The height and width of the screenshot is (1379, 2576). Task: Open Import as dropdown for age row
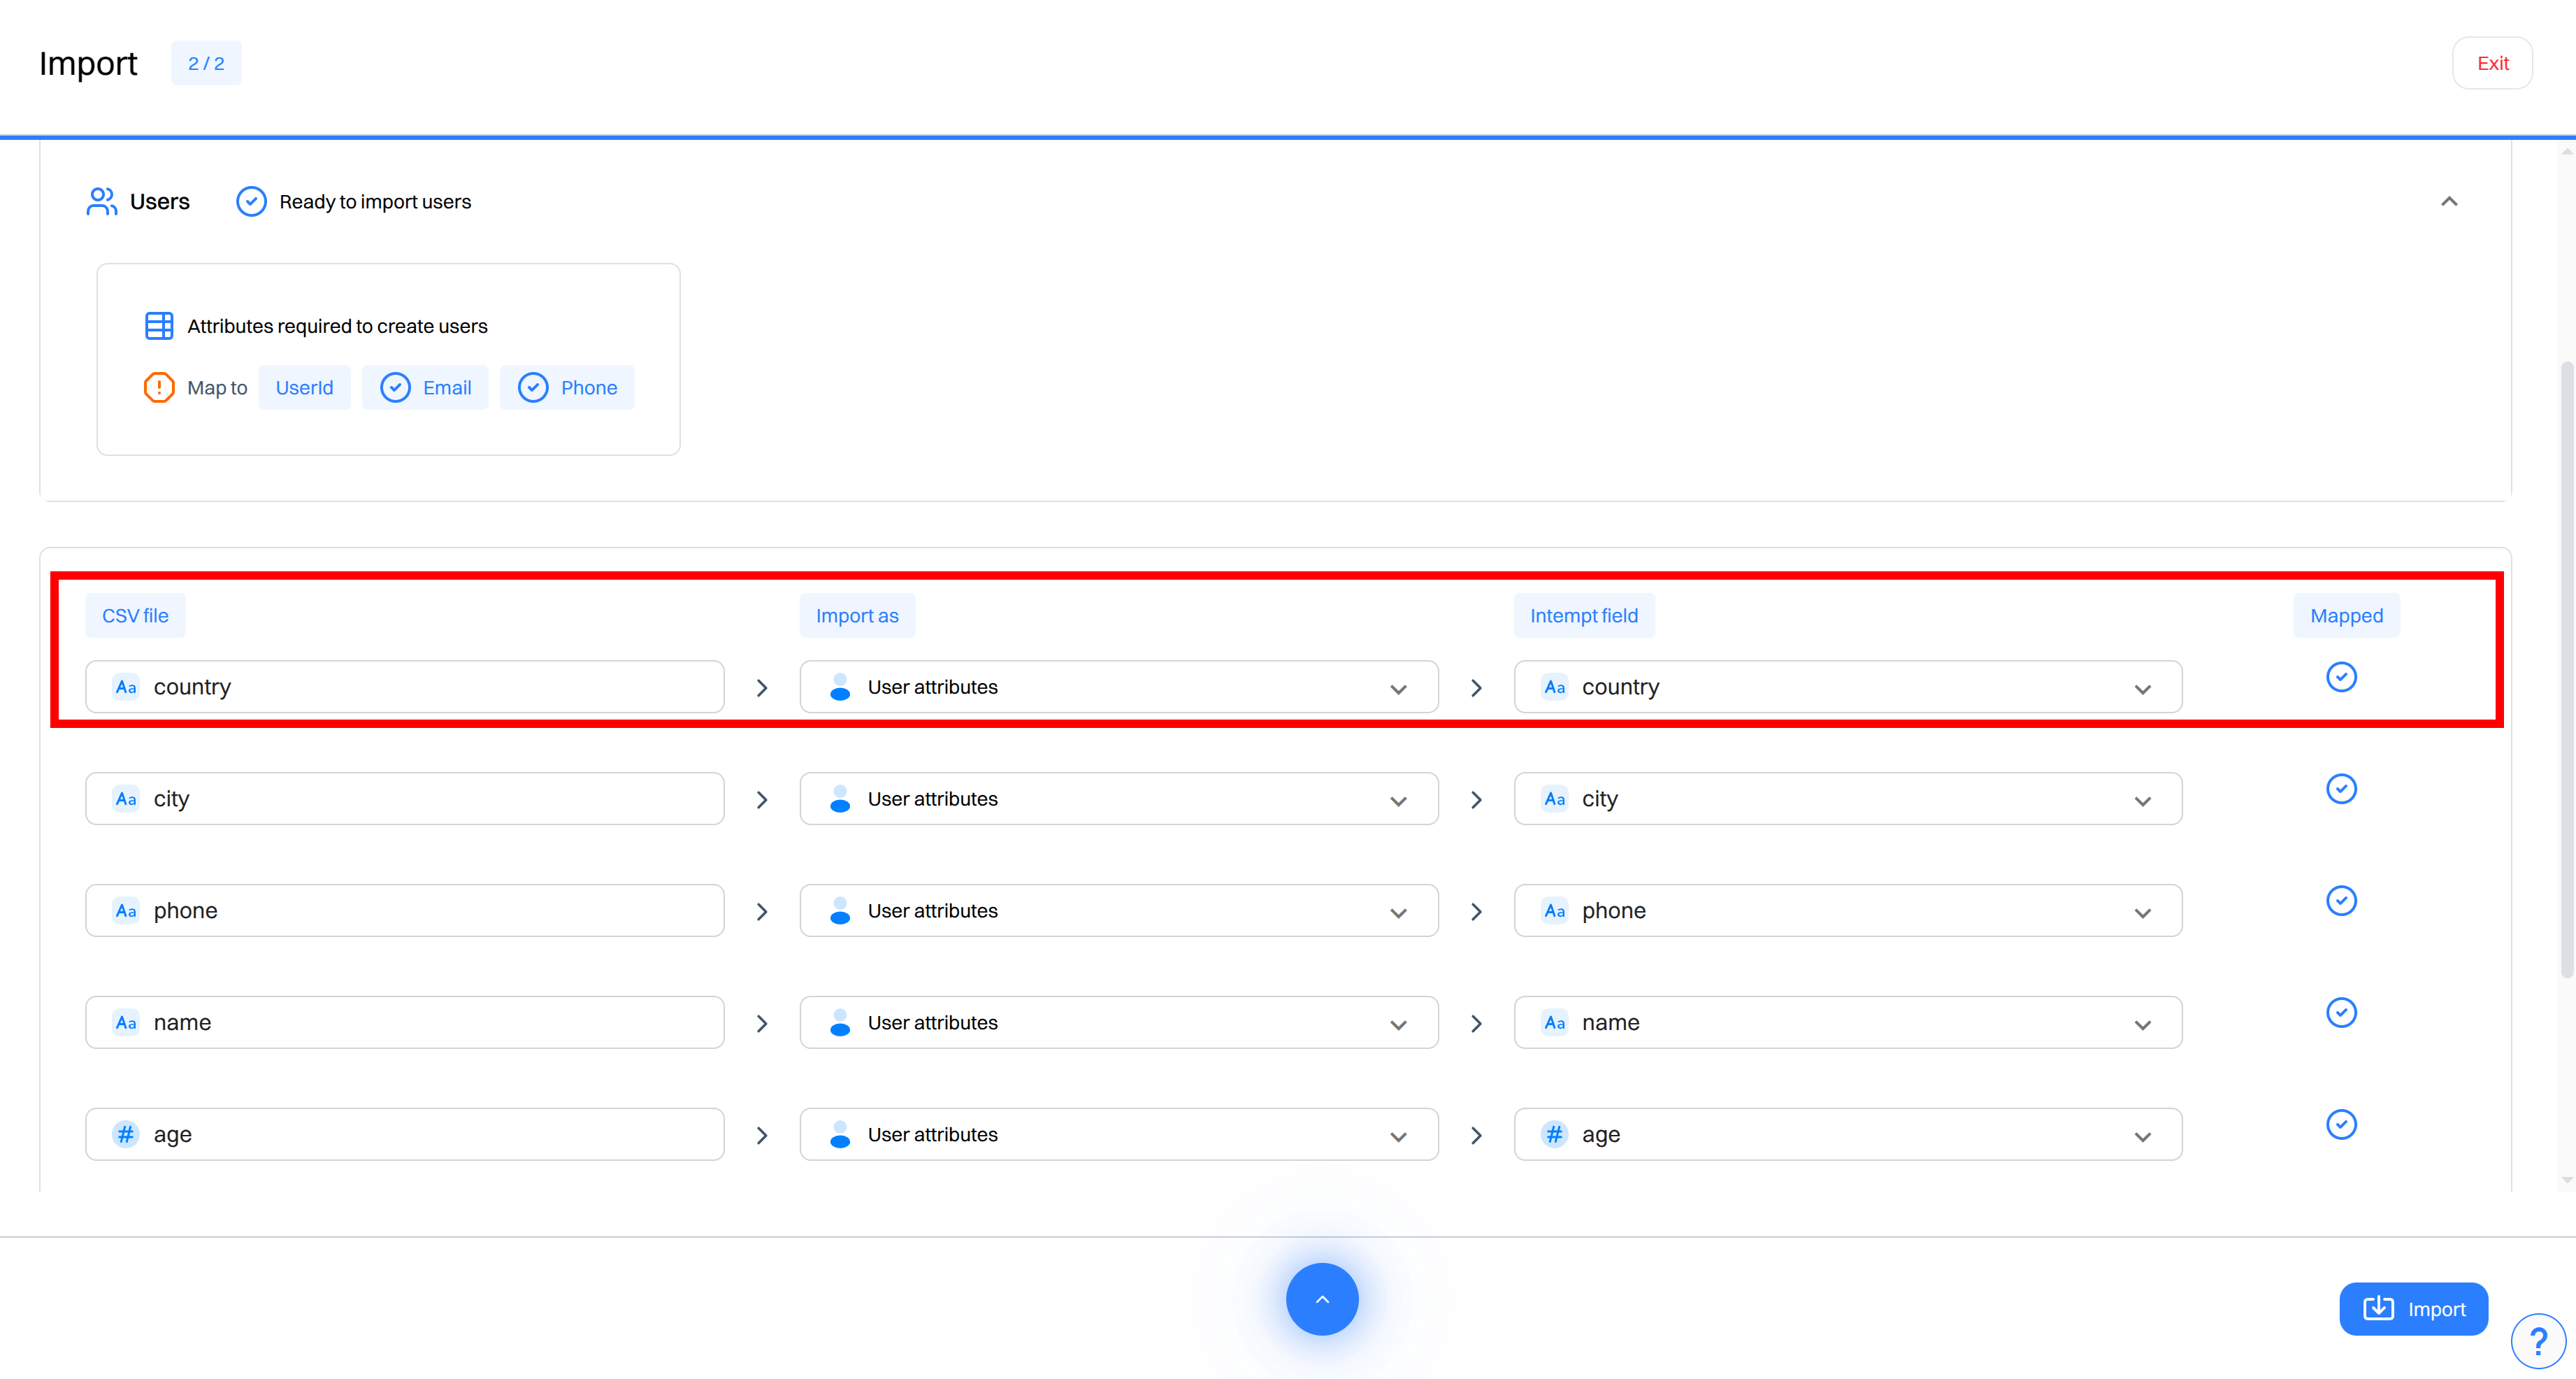tap(1119, 1135)
